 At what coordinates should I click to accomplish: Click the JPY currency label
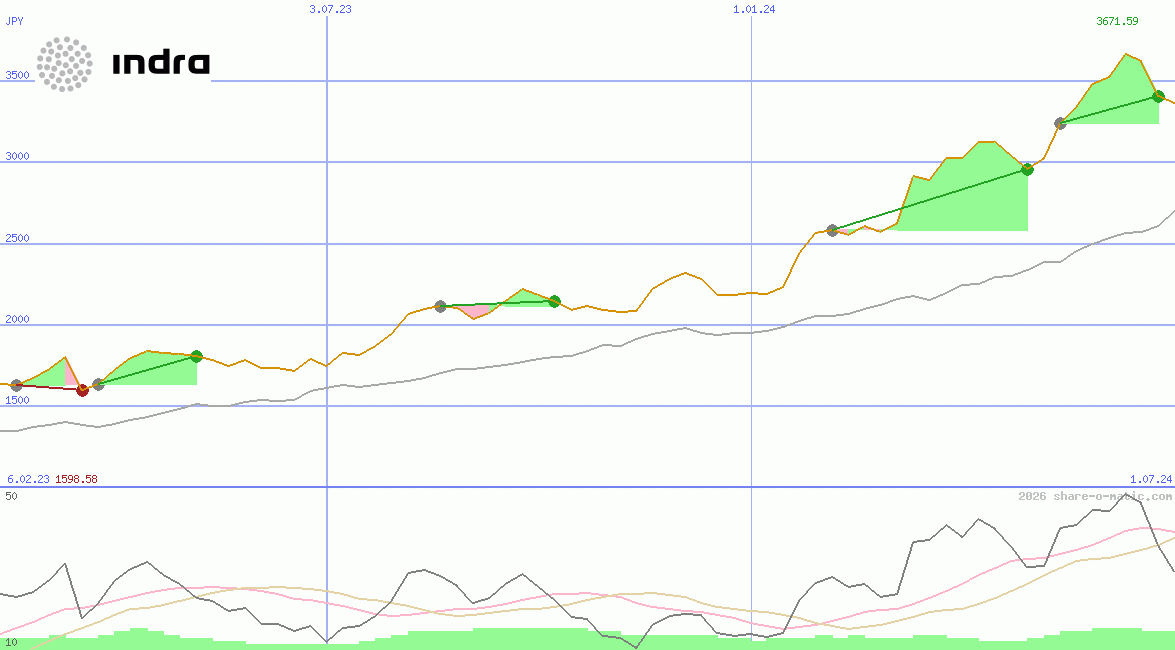coord(14,20)
